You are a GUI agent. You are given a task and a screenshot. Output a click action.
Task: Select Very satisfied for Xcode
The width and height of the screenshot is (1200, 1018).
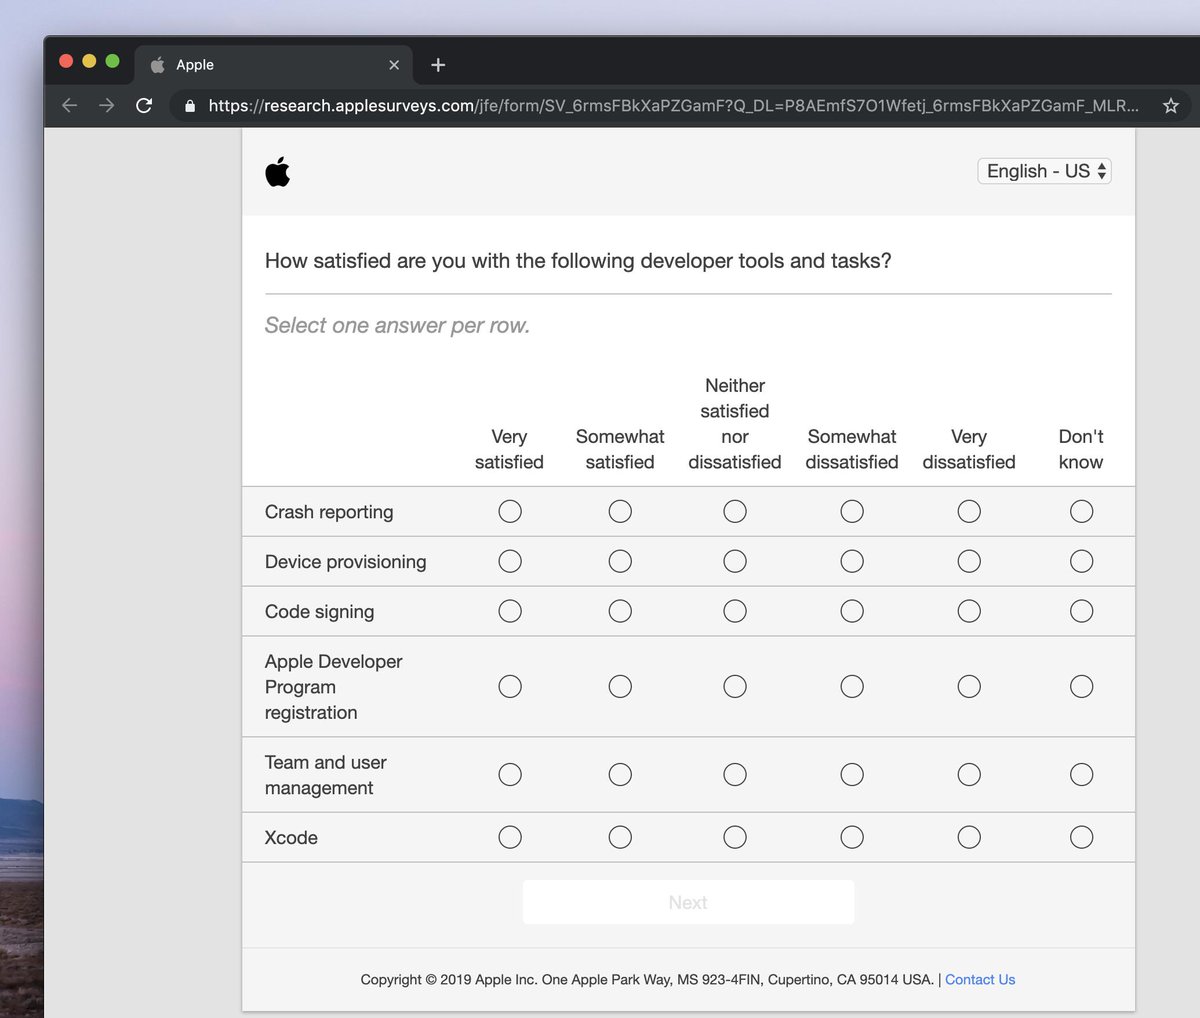[510, 837]
